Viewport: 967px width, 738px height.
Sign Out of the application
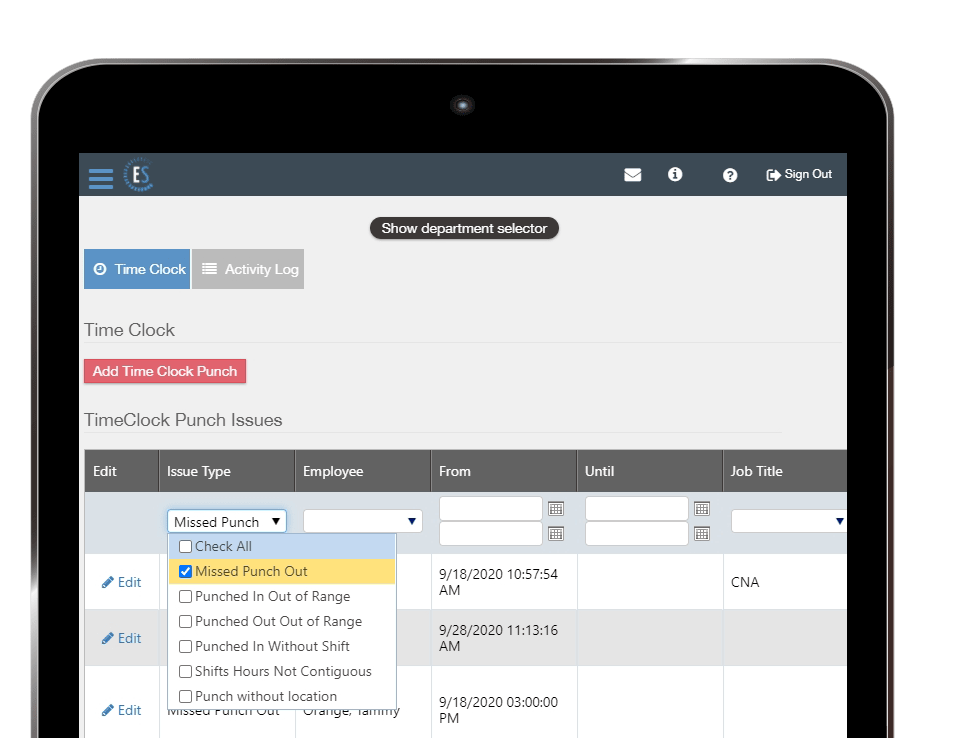[x=799, y=174]
